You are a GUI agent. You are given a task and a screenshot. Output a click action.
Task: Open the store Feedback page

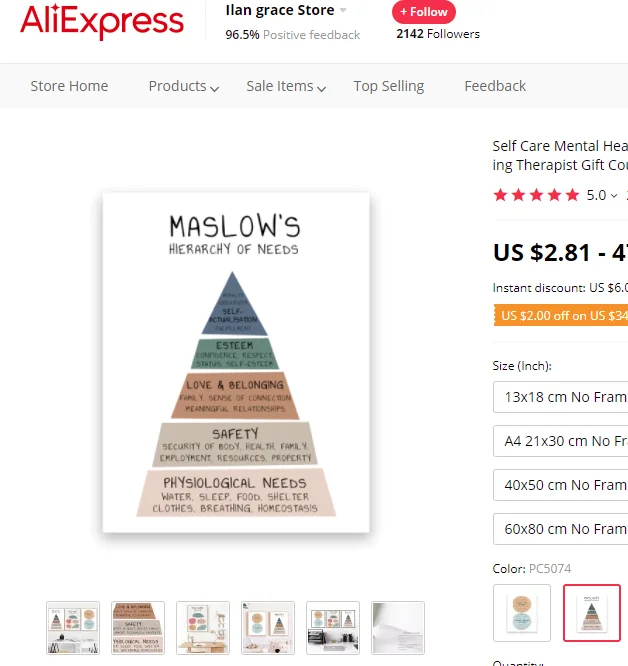495,86
